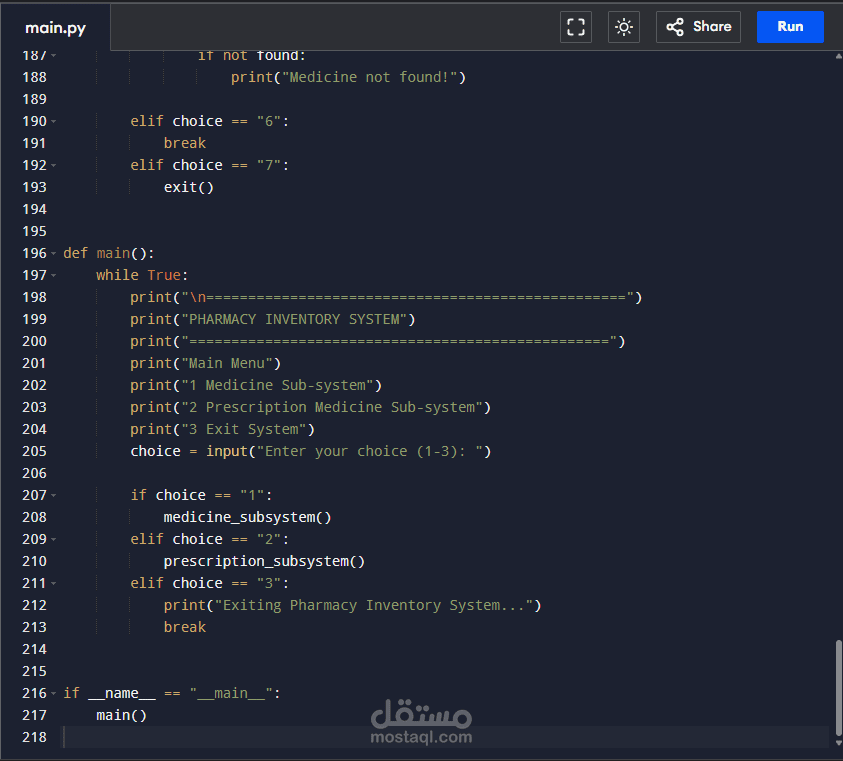843x761 pixels.
Task: Run the program with the Run button
Action: click(790, 27)
